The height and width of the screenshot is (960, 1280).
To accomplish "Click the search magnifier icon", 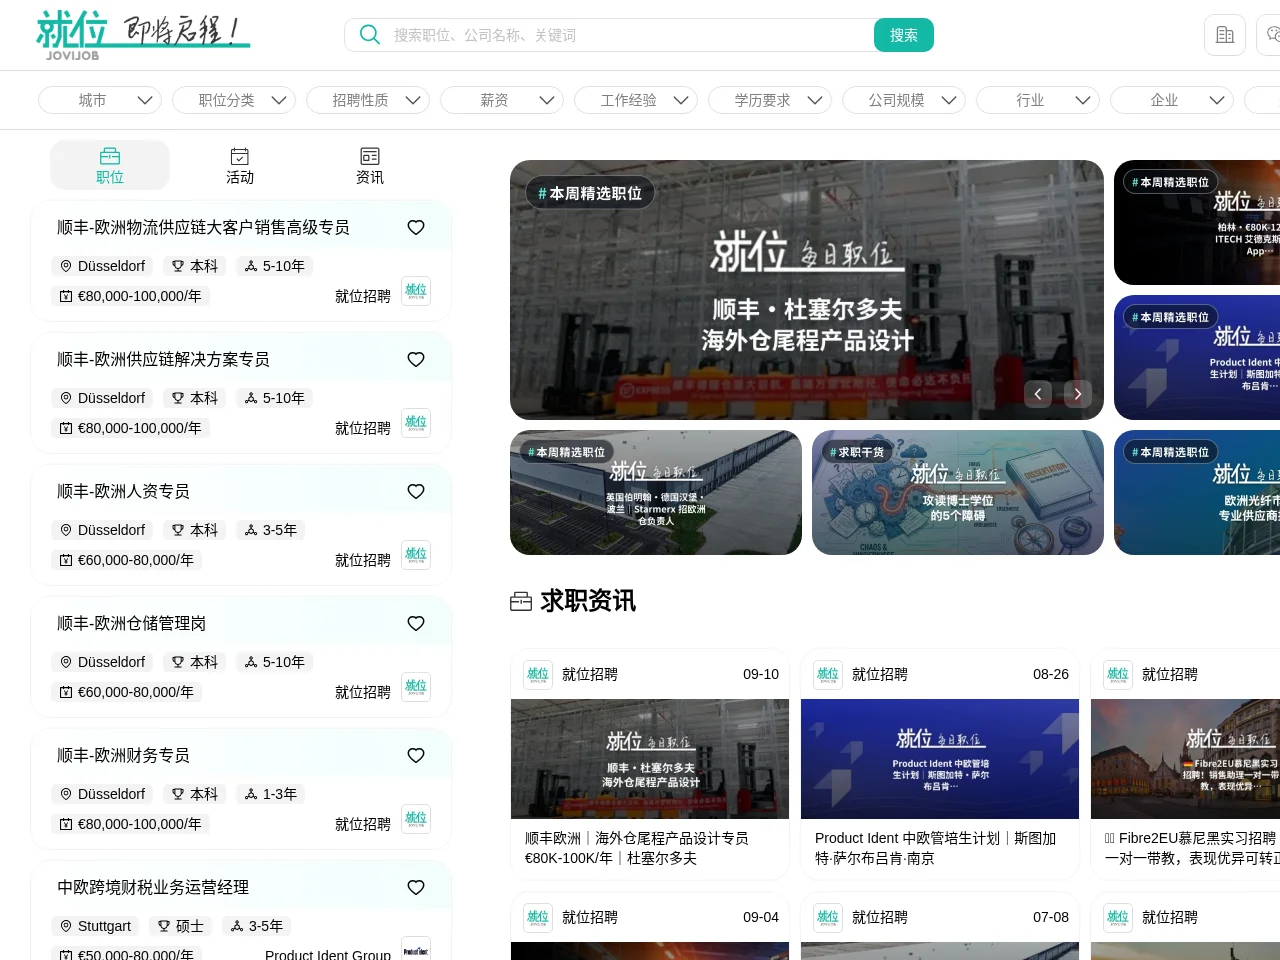I will pos(370,35).
